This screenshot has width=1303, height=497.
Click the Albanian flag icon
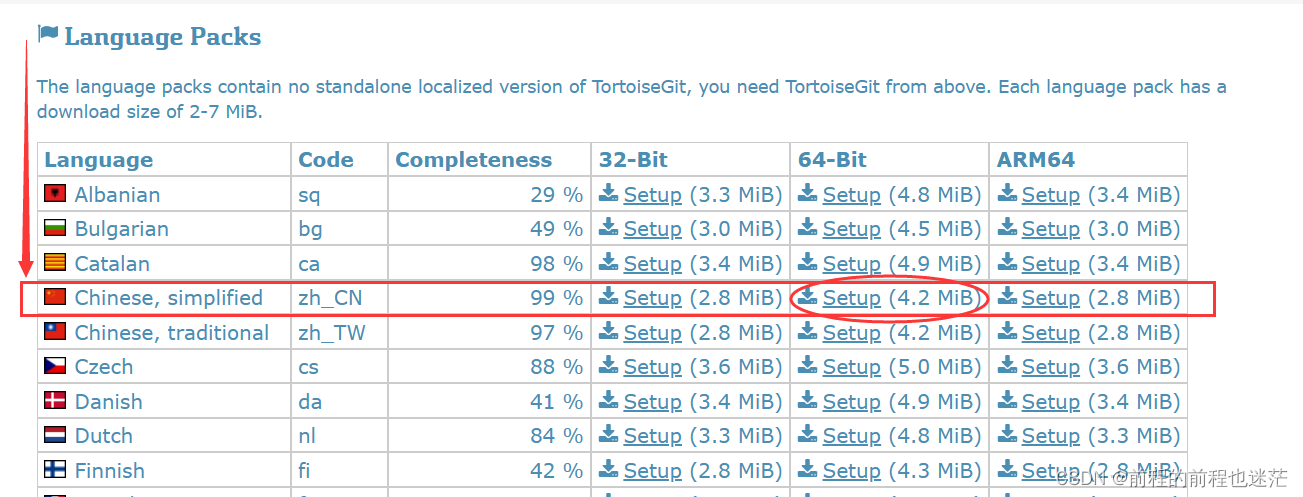(55, 194)
